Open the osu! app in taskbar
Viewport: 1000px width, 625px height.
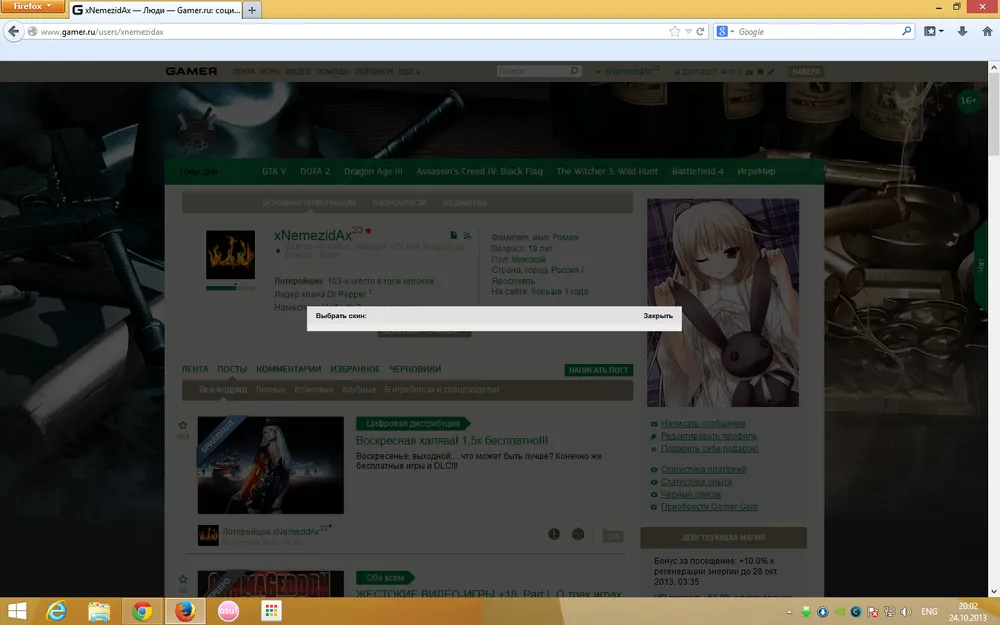(228, 610)
